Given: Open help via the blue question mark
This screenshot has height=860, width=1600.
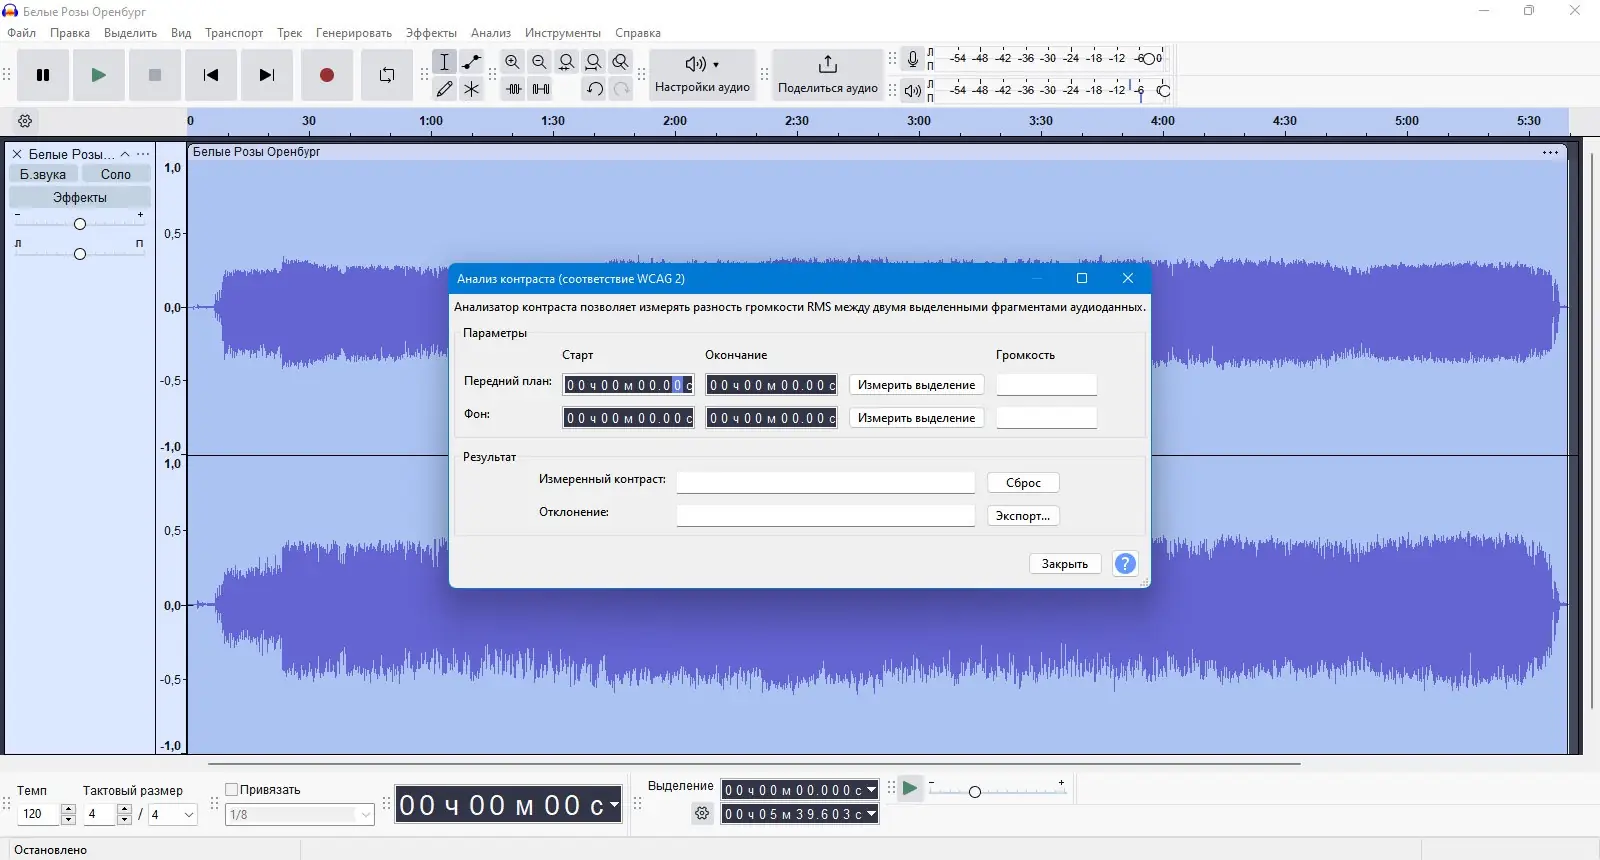Looking at the screenshot, I should tap(1125, 564).
